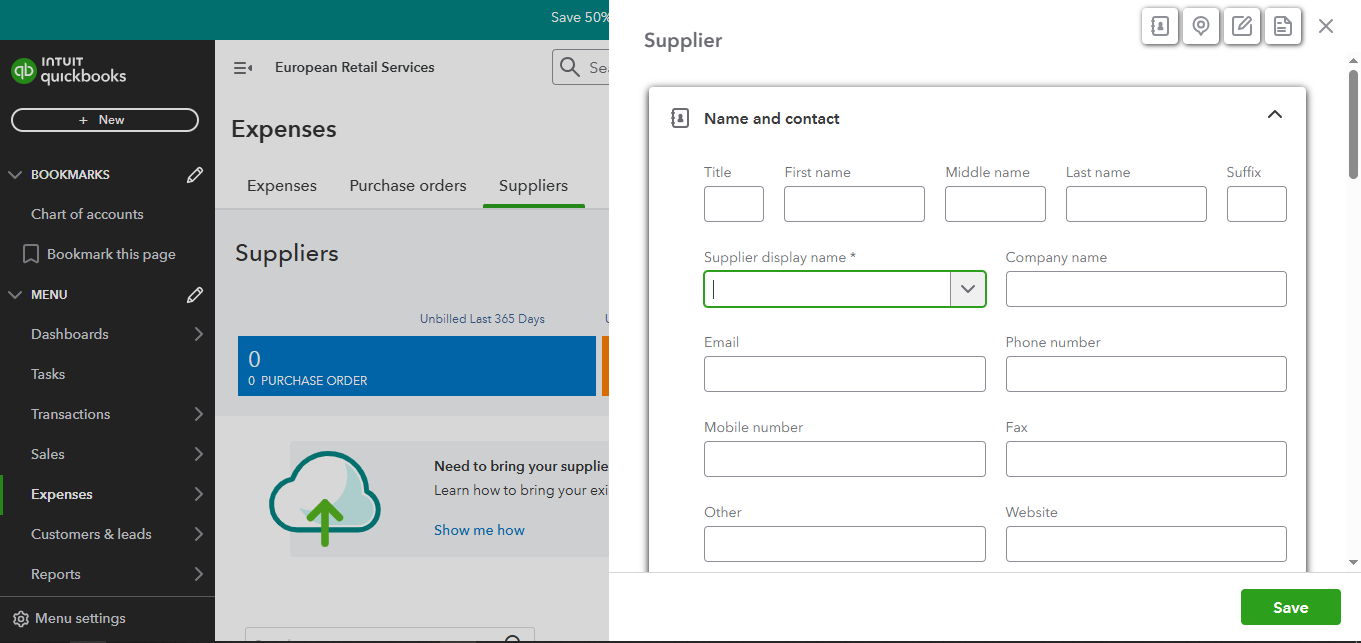
Task: Click the + New button
Action: 105,120
